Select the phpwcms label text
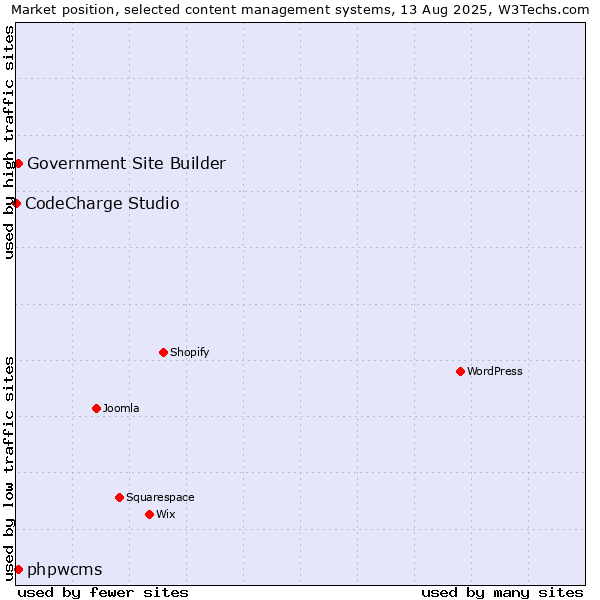600x600 pixels. pyautogui.click(x=65, y=570)
